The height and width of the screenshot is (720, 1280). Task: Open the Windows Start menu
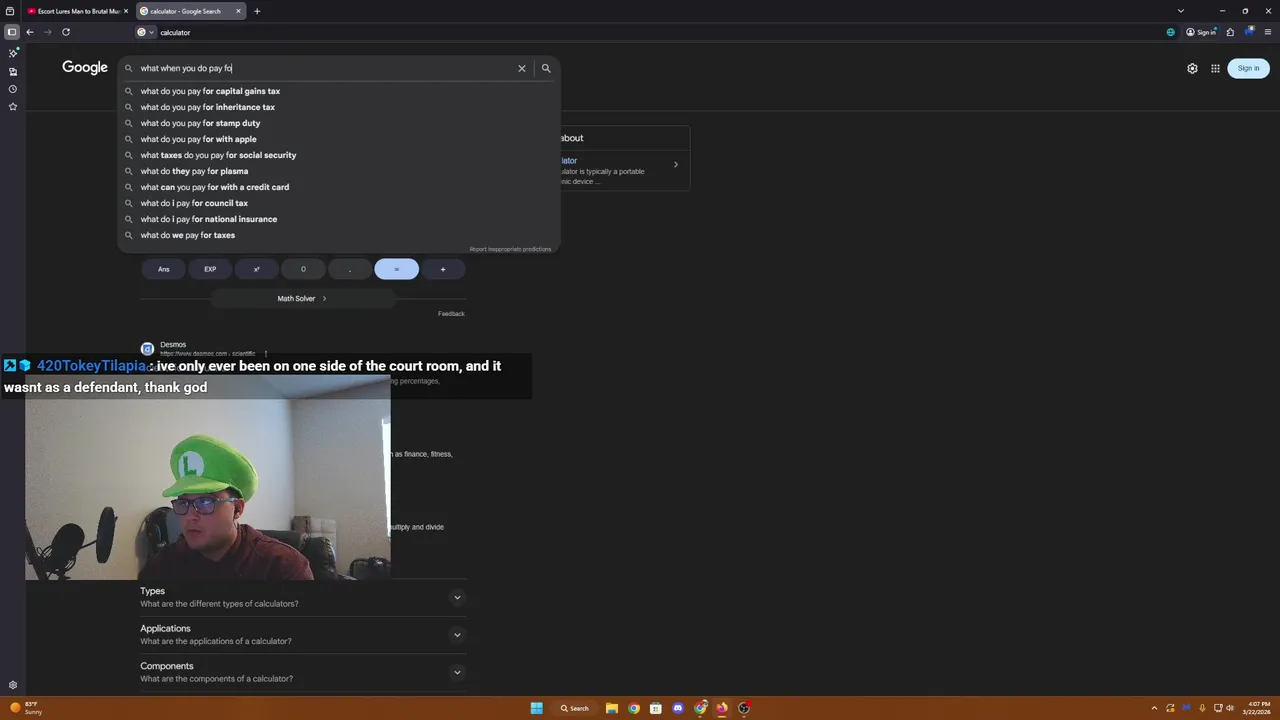click(537, 708)
